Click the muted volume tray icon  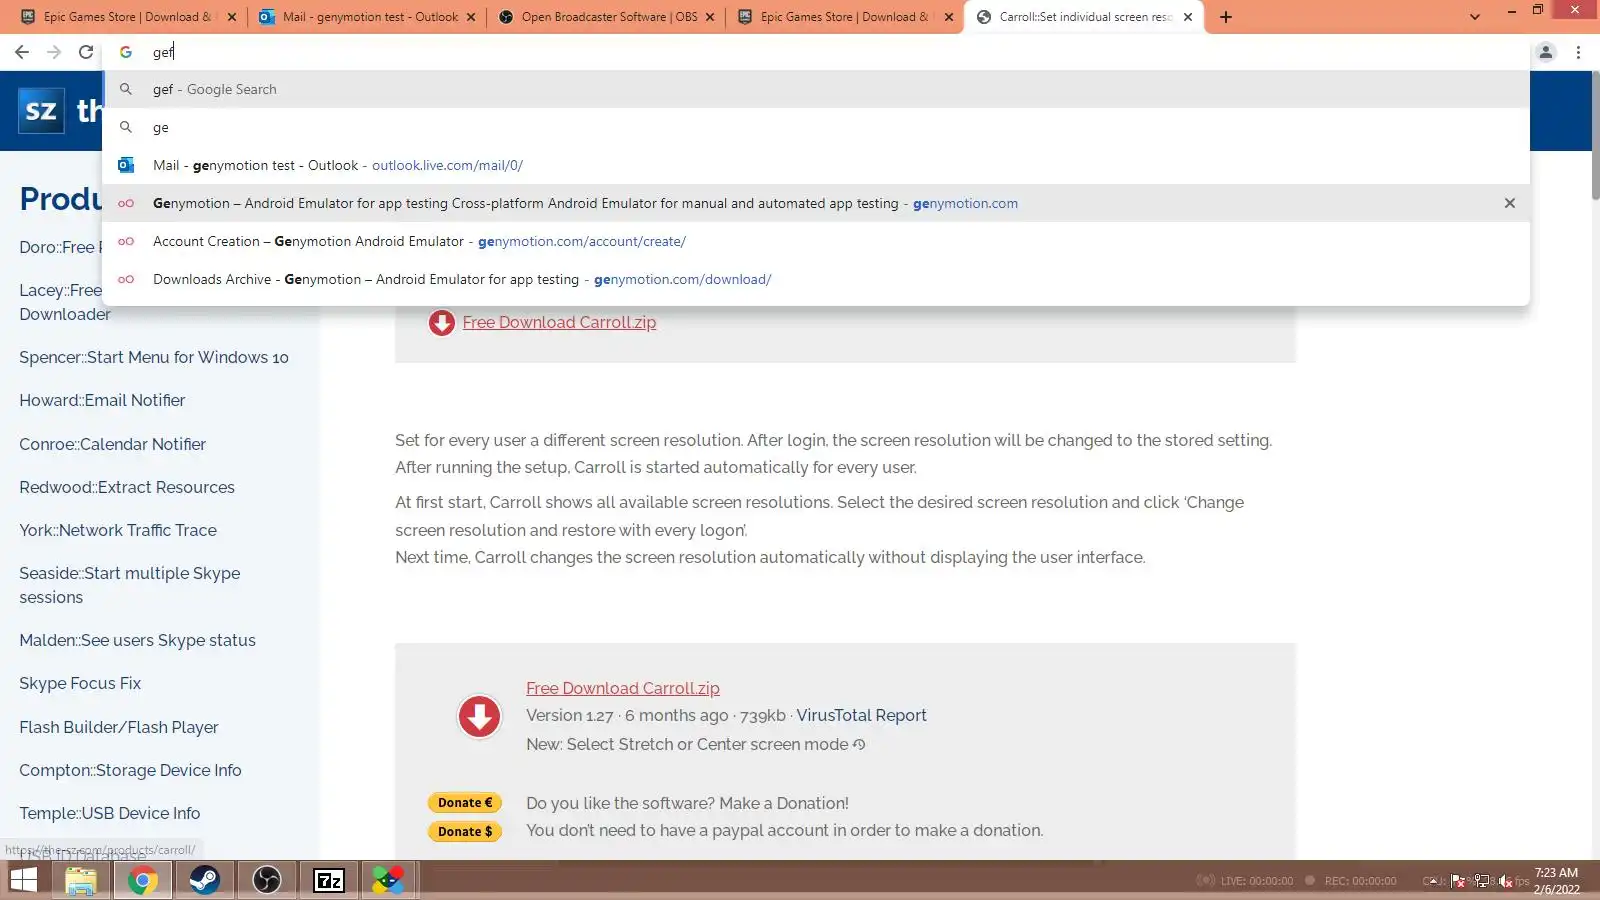pos(1505,881)
